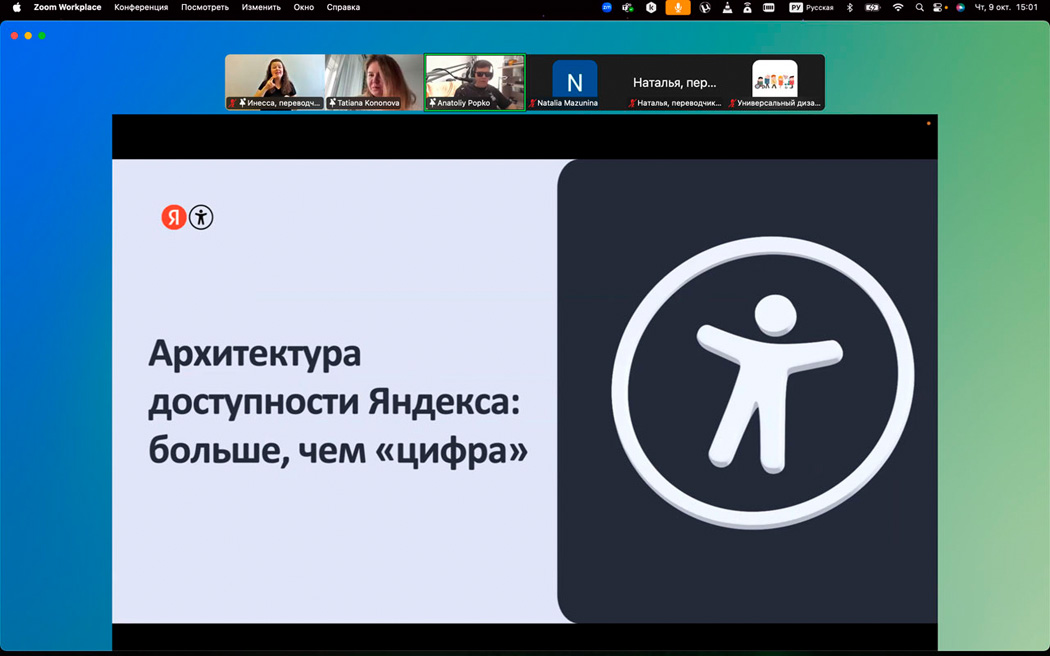Open the Apple menu
Image resolution: width=1050 pixels, height=656 pixels.
(16, 7)
